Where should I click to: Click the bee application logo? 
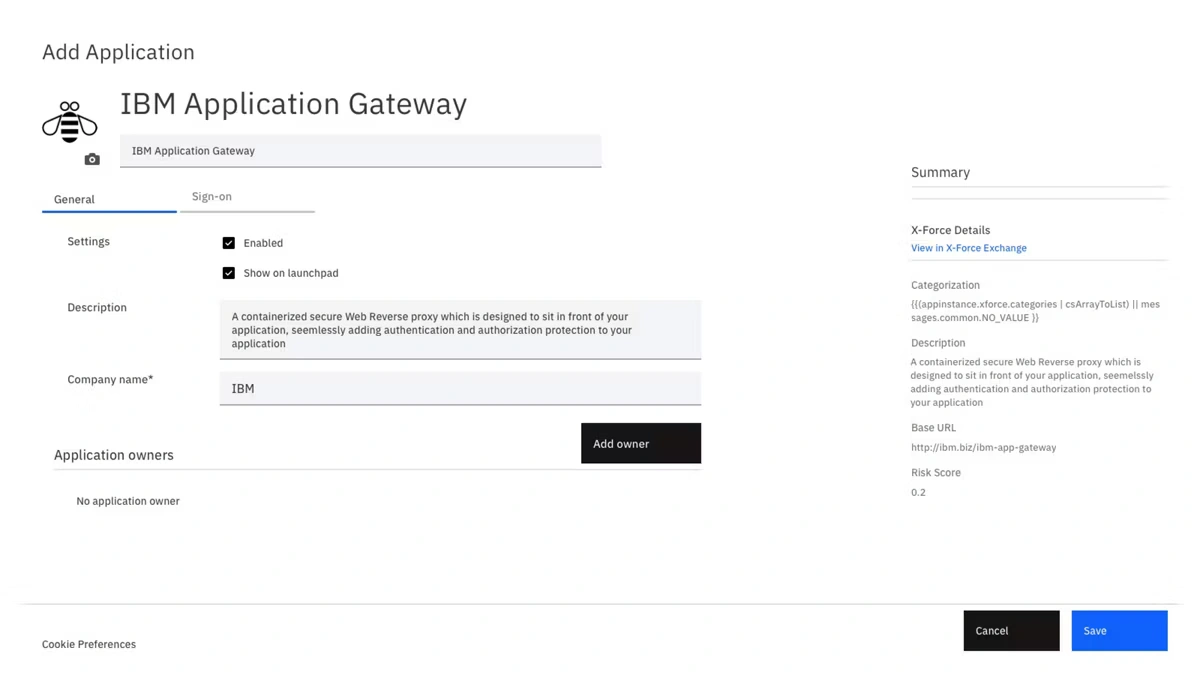69,122
